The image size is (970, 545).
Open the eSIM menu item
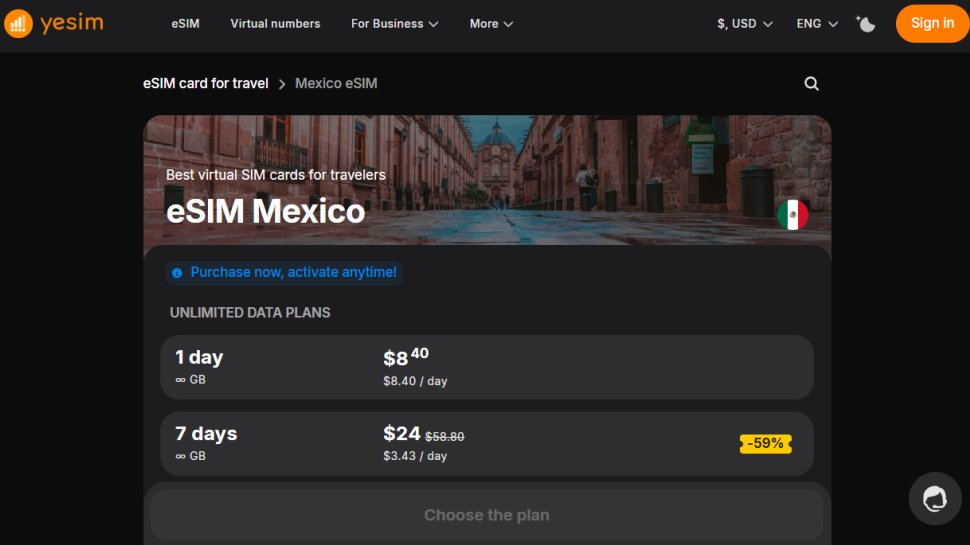[x=185, y=24]
